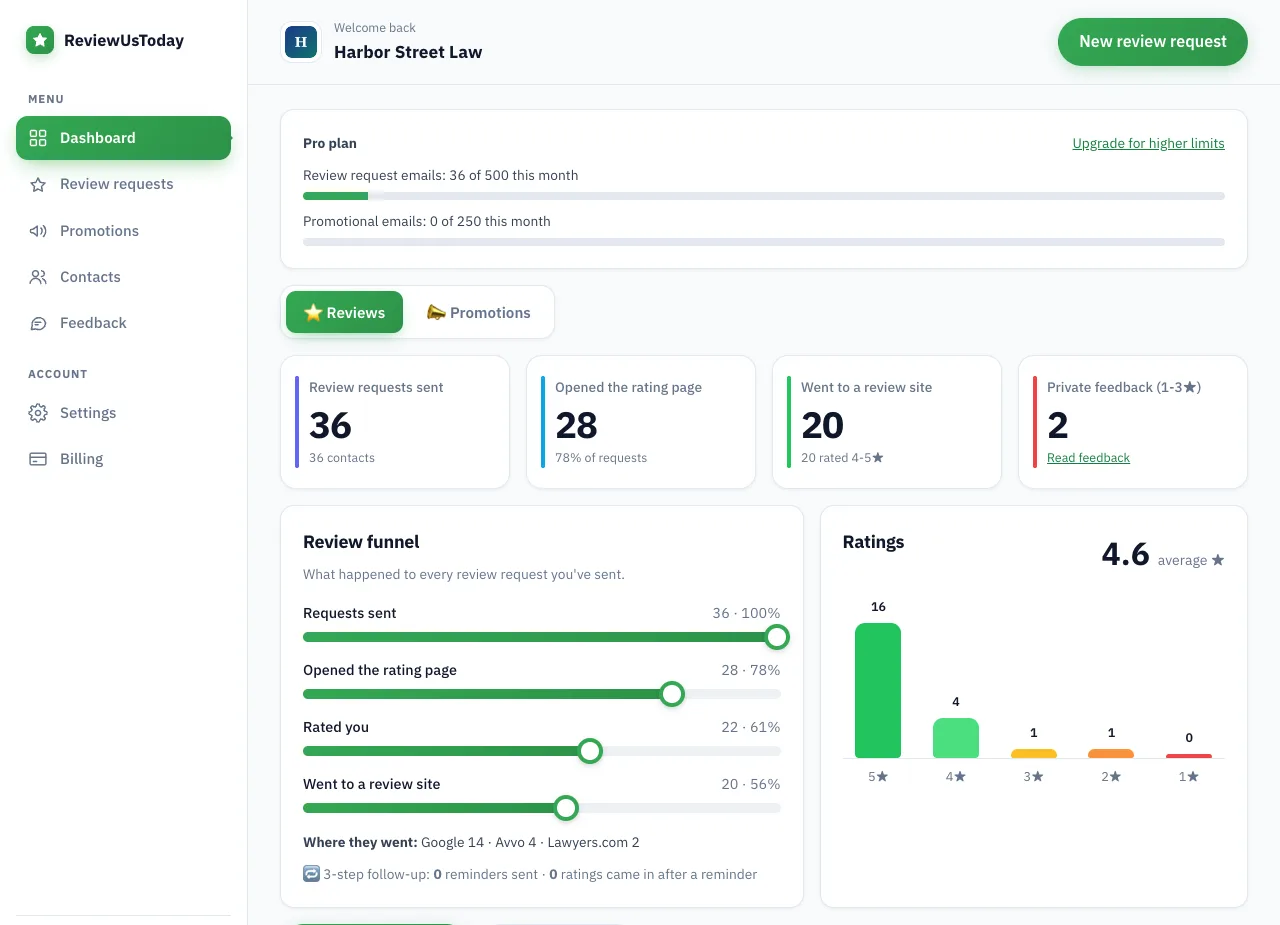Viewport: 1280px width, 925px height.
Task: Open Settings in the account menu
Action: (x=123, y=413)
